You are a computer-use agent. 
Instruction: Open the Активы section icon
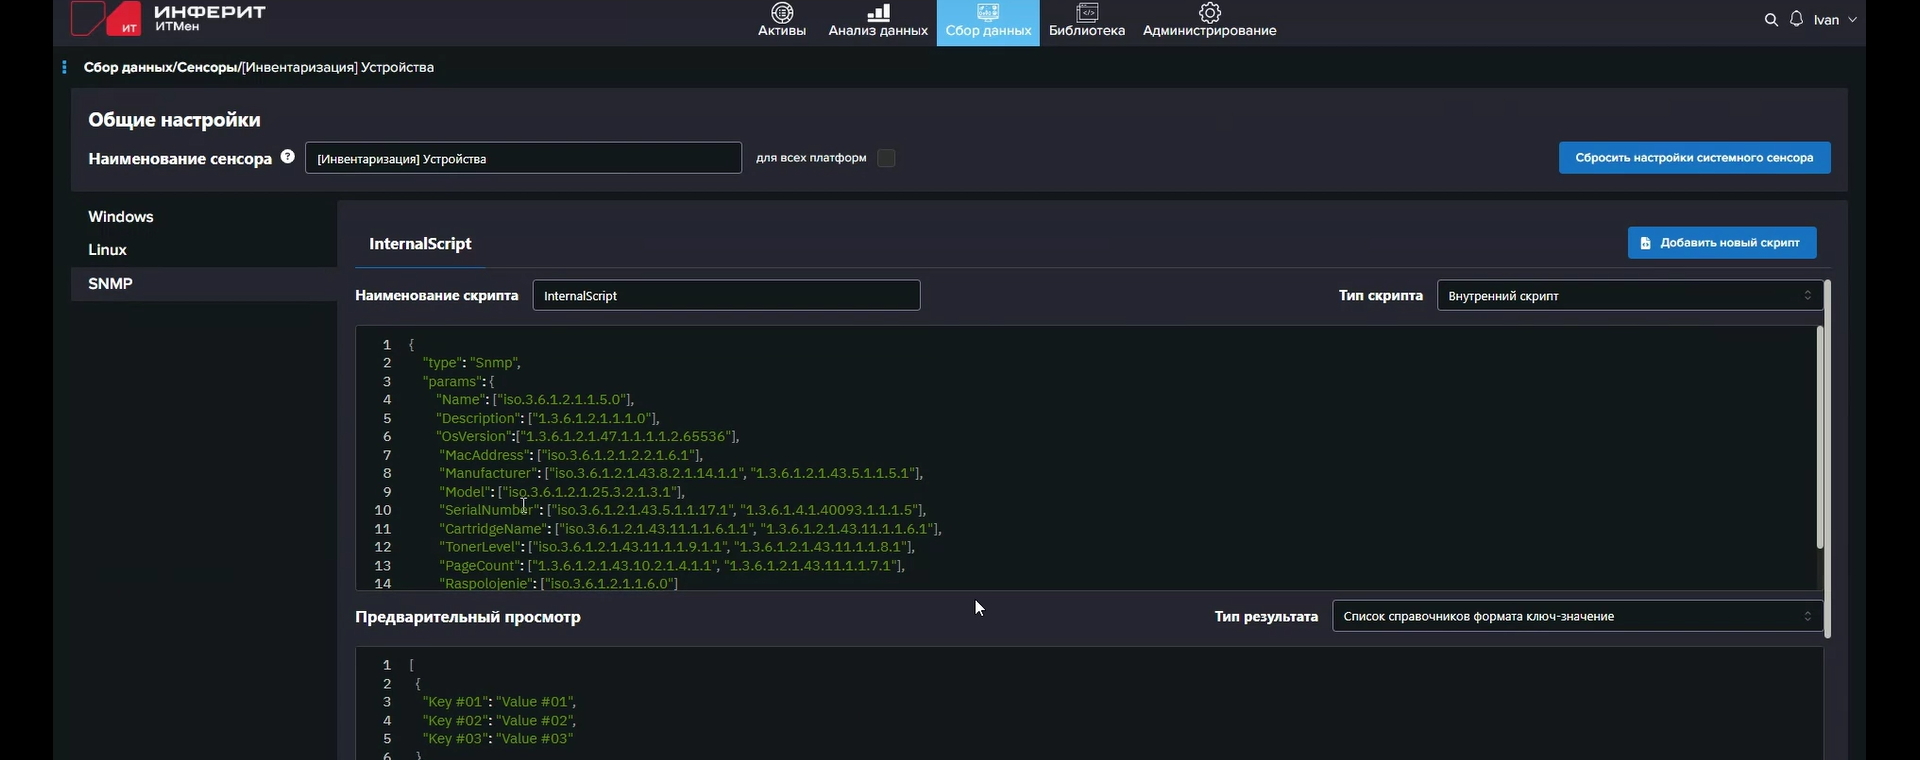click(782, 13)
